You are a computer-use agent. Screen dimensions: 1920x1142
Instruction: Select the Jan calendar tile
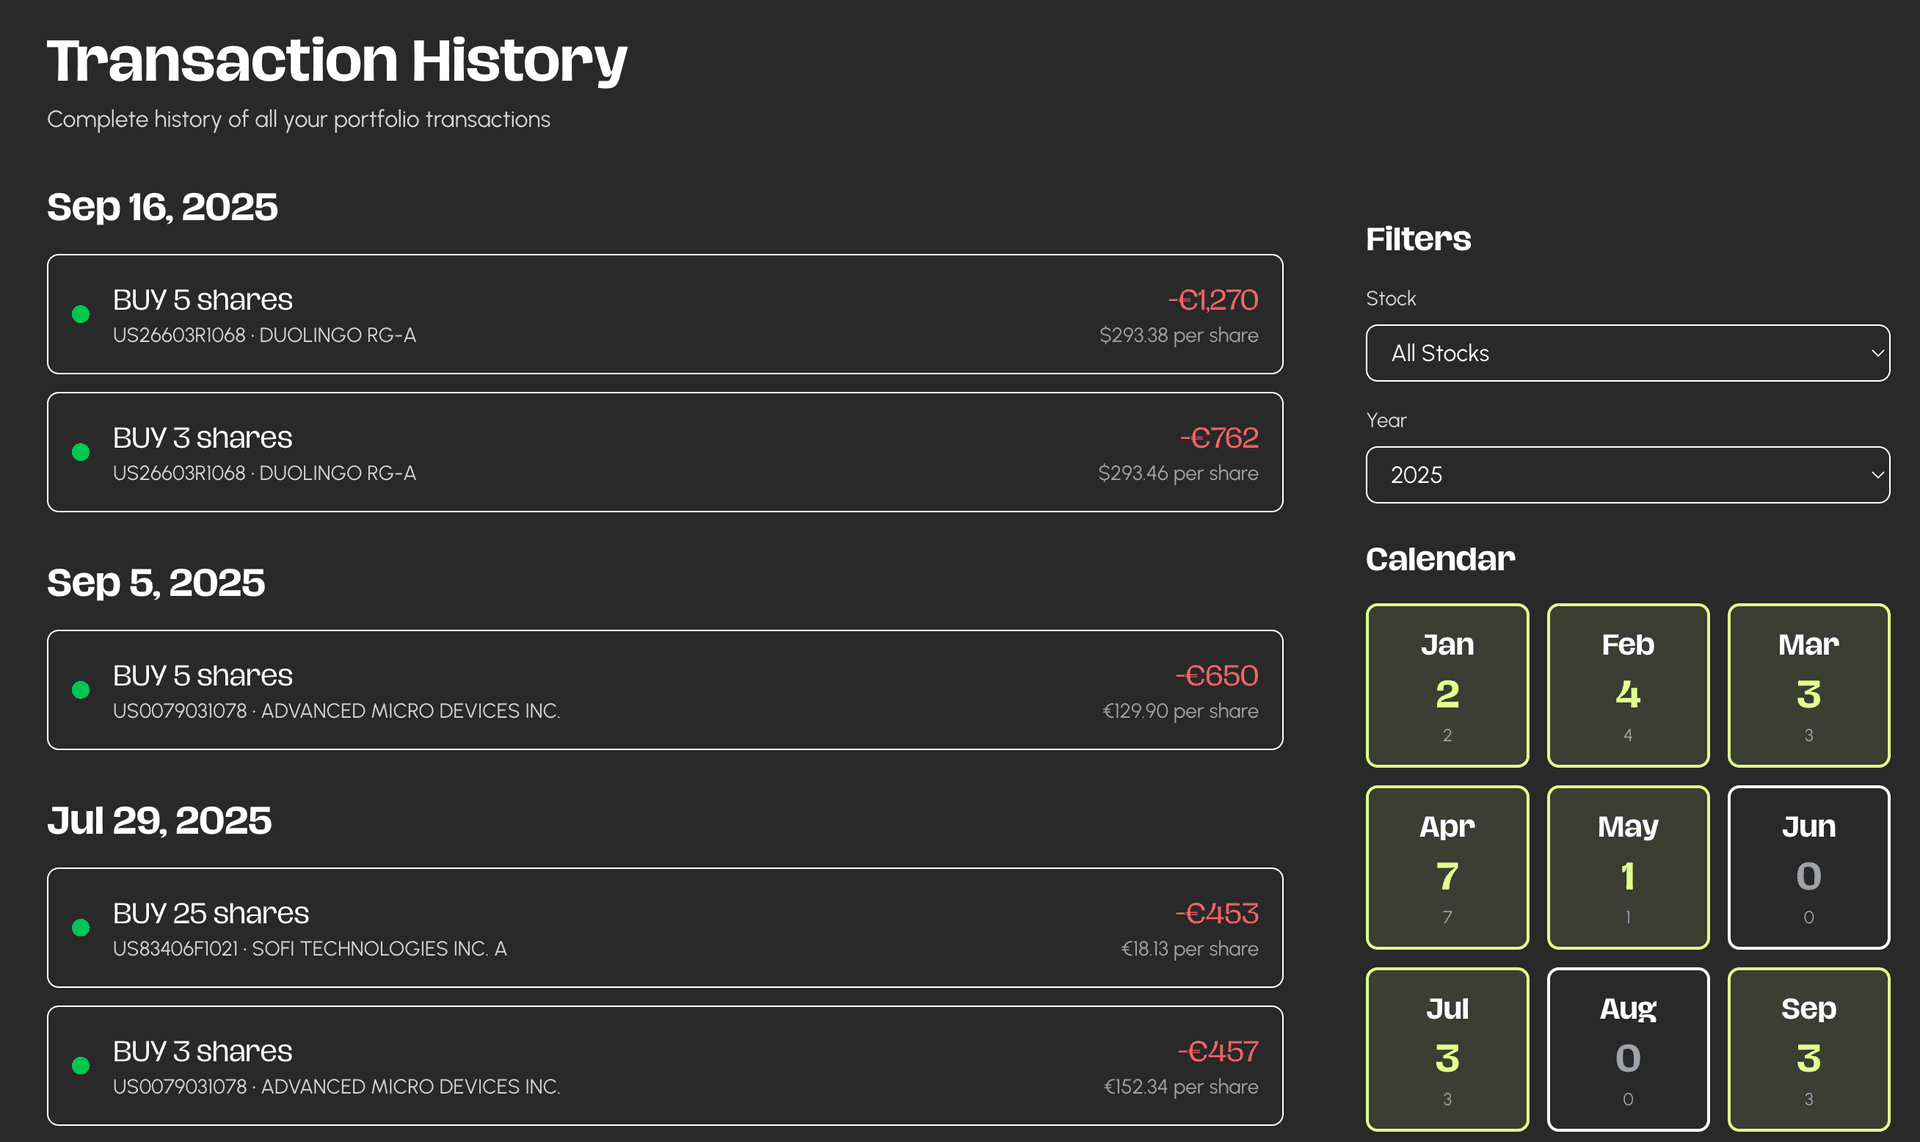click(x=1447, y=686)
